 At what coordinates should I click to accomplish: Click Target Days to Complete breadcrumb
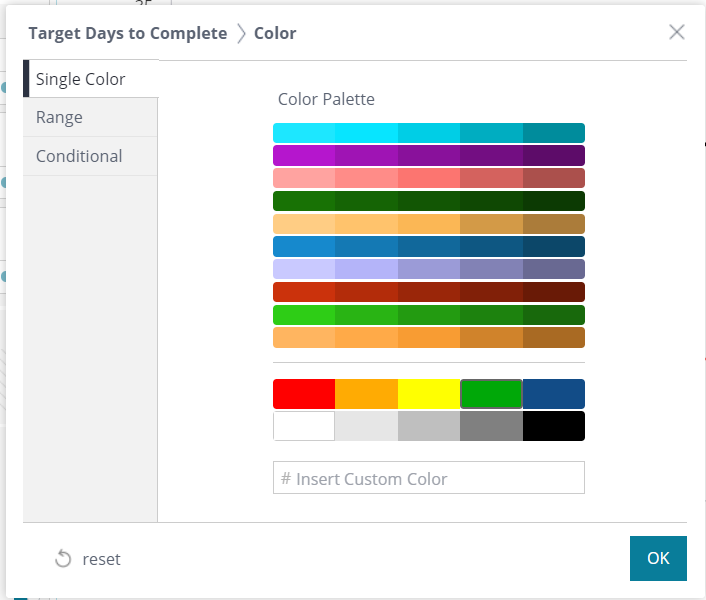point(128,33)
